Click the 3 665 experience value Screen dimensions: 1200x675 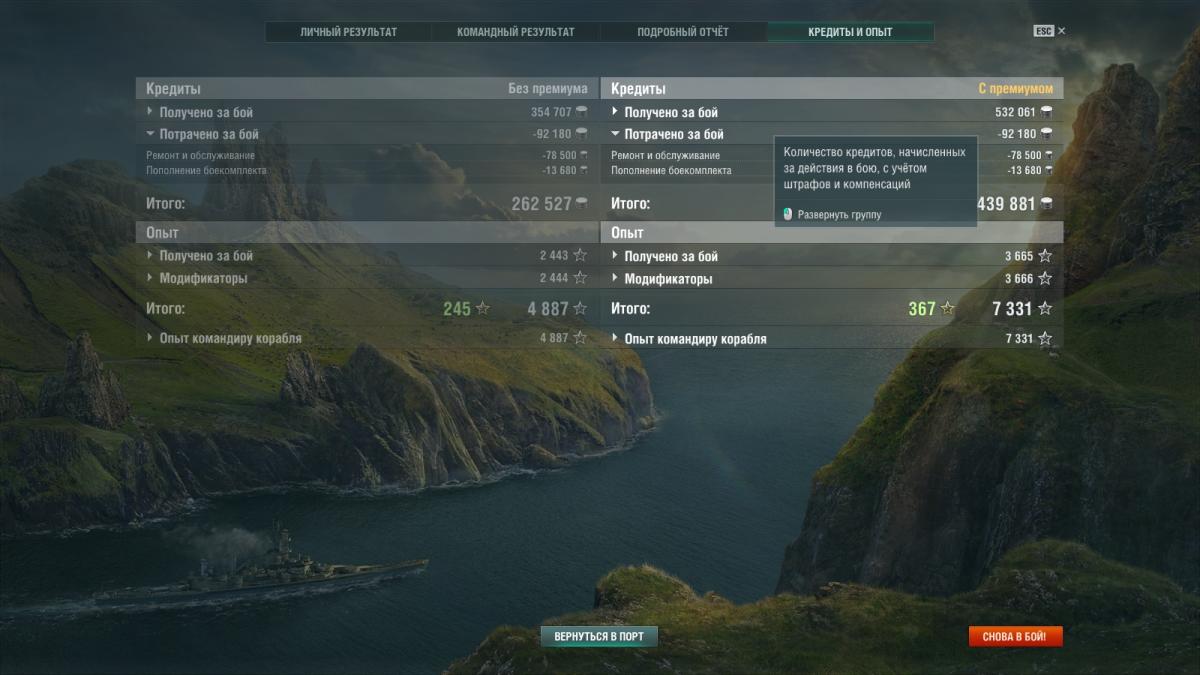[x=1019, y=256]
